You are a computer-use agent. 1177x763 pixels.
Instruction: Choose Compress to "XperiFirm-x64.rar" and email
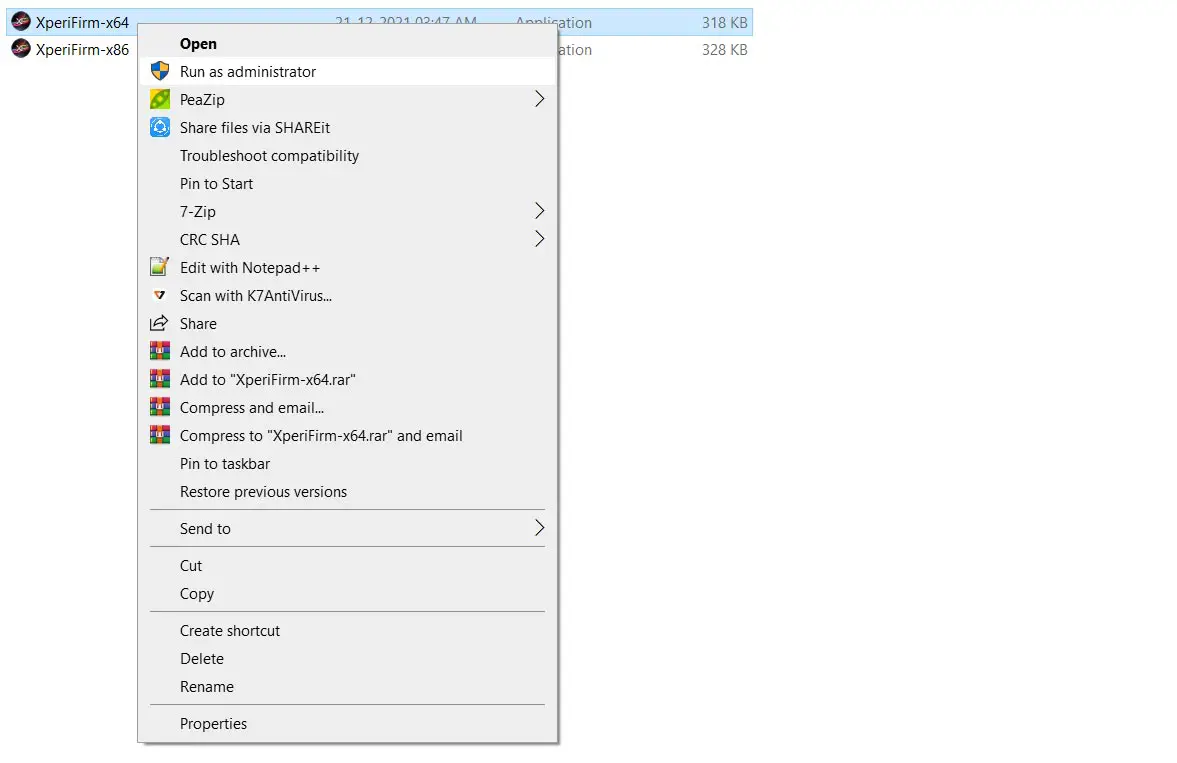click(x=348, y=436)
